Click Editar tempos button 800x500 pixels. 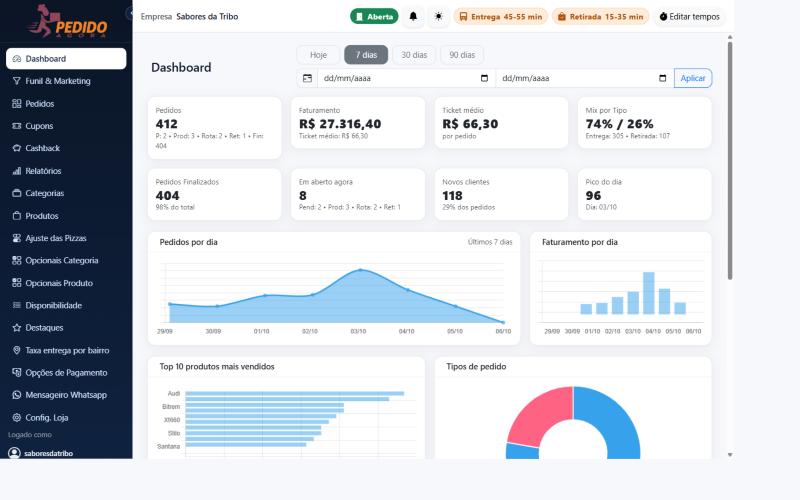(689, 16)
